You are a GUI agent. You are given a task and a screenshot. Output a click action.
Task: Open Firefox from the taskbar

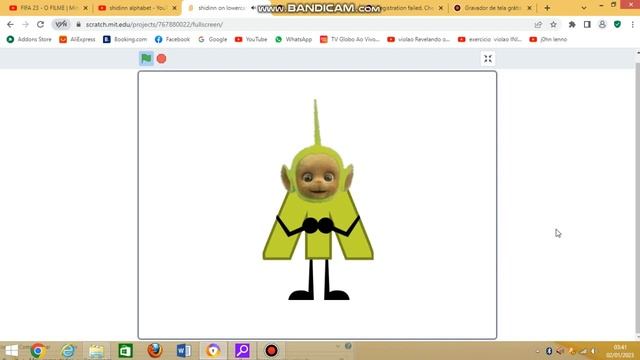point(155,351)
